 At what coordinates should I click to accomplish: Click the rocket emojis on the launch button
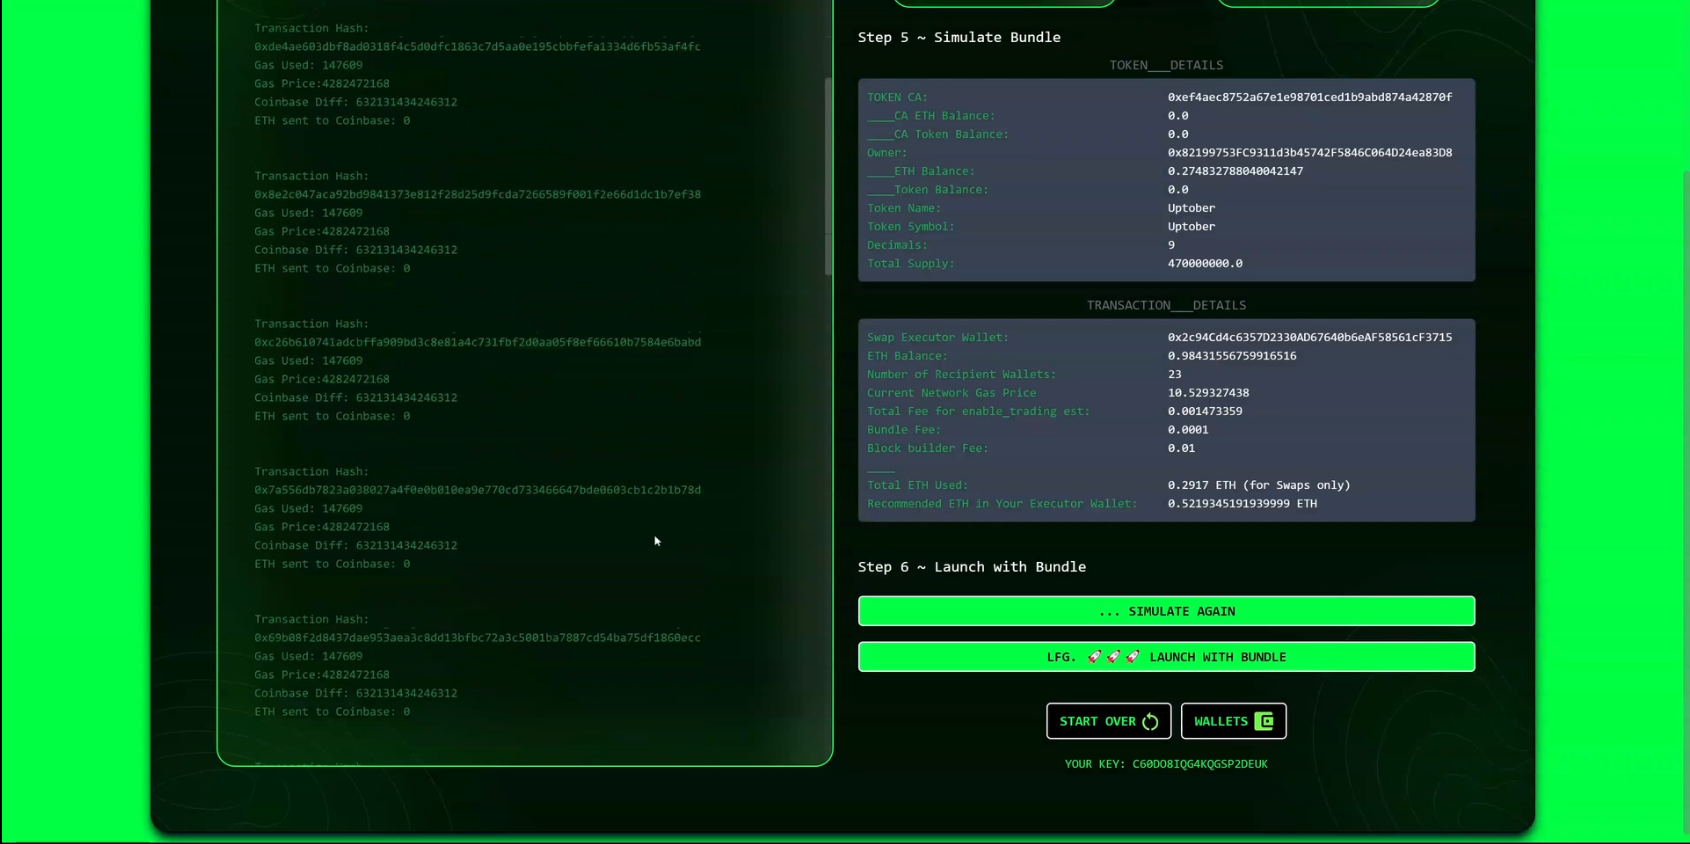(x=1113, y=657)
